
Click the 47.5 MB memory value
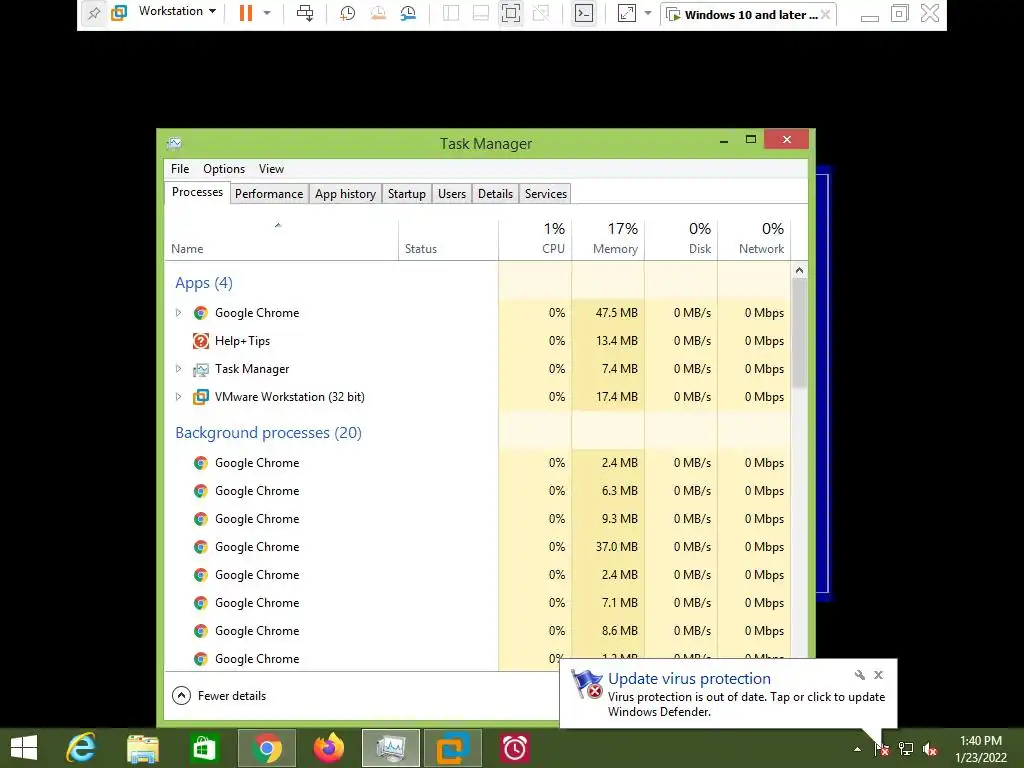tap(616, 313)
